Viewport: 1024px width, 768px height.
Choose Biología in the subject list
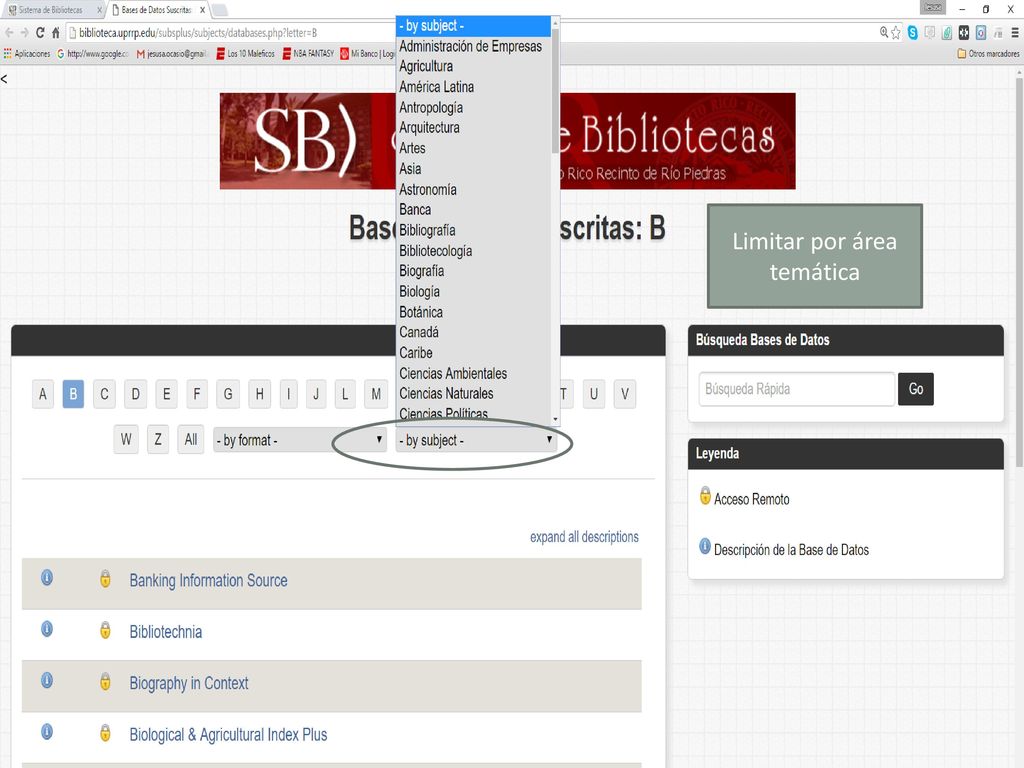pyautogui.click(x=473, y=292)
